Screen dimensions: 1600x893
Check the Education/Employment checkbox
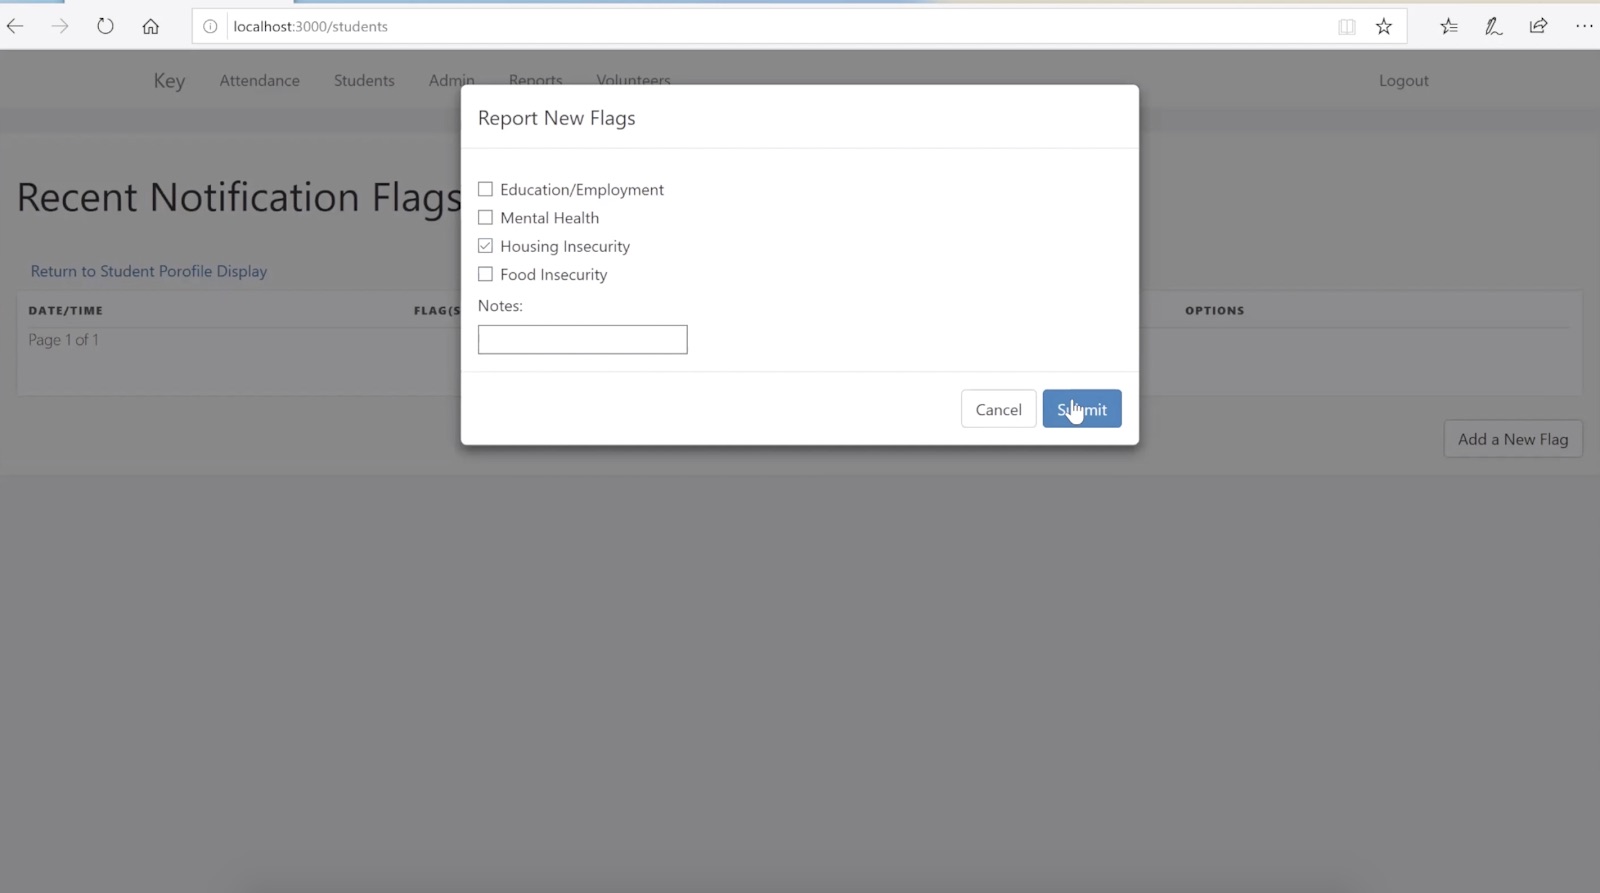coord(486,189)
